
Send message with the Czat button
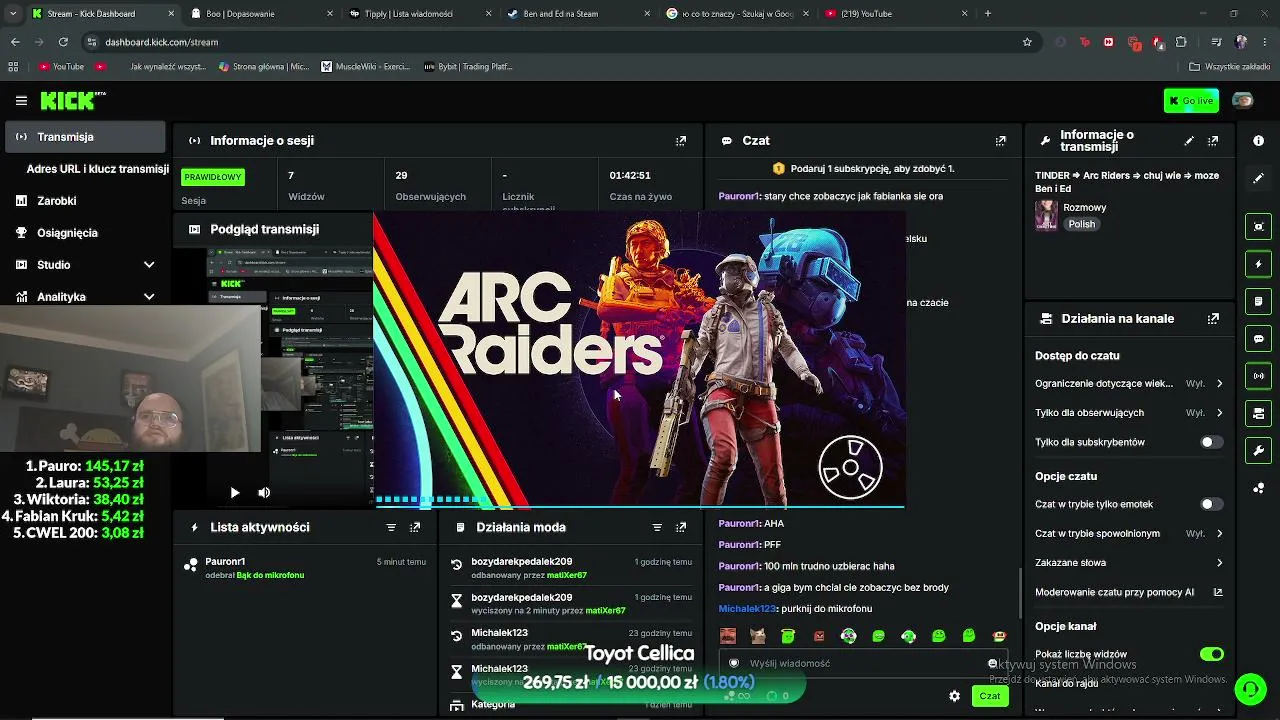pyautogui.click(x=990, y=696)
